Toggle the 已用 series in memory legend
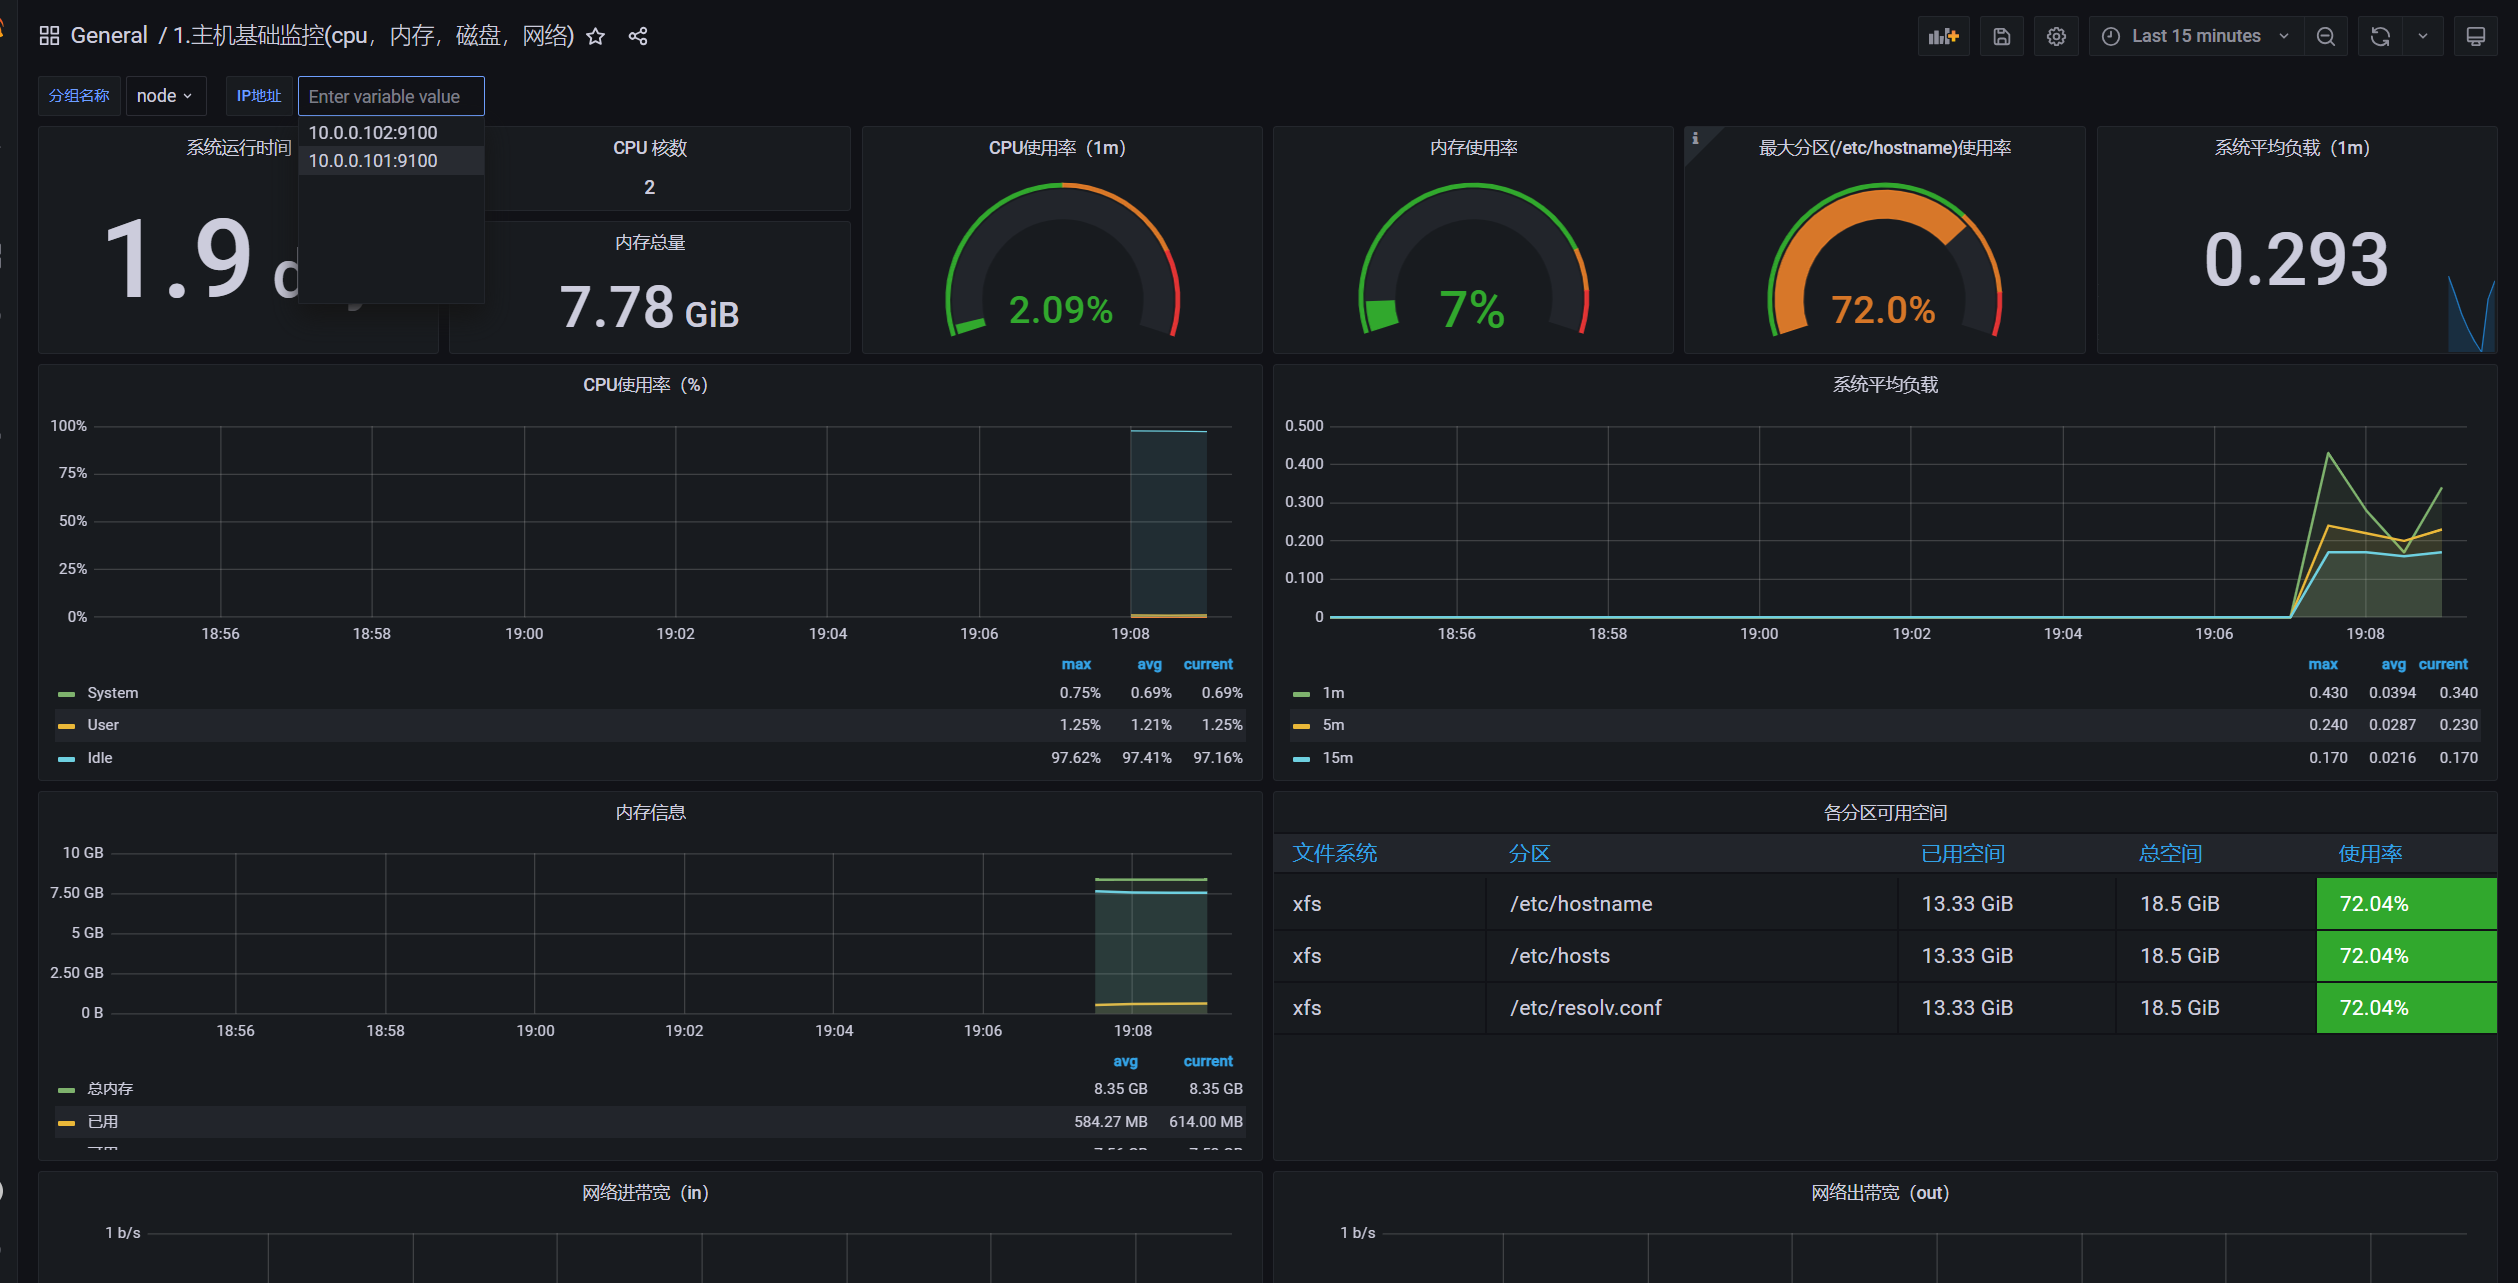The height and width of the screenshot is (1283, 2518). (102, 1122)
